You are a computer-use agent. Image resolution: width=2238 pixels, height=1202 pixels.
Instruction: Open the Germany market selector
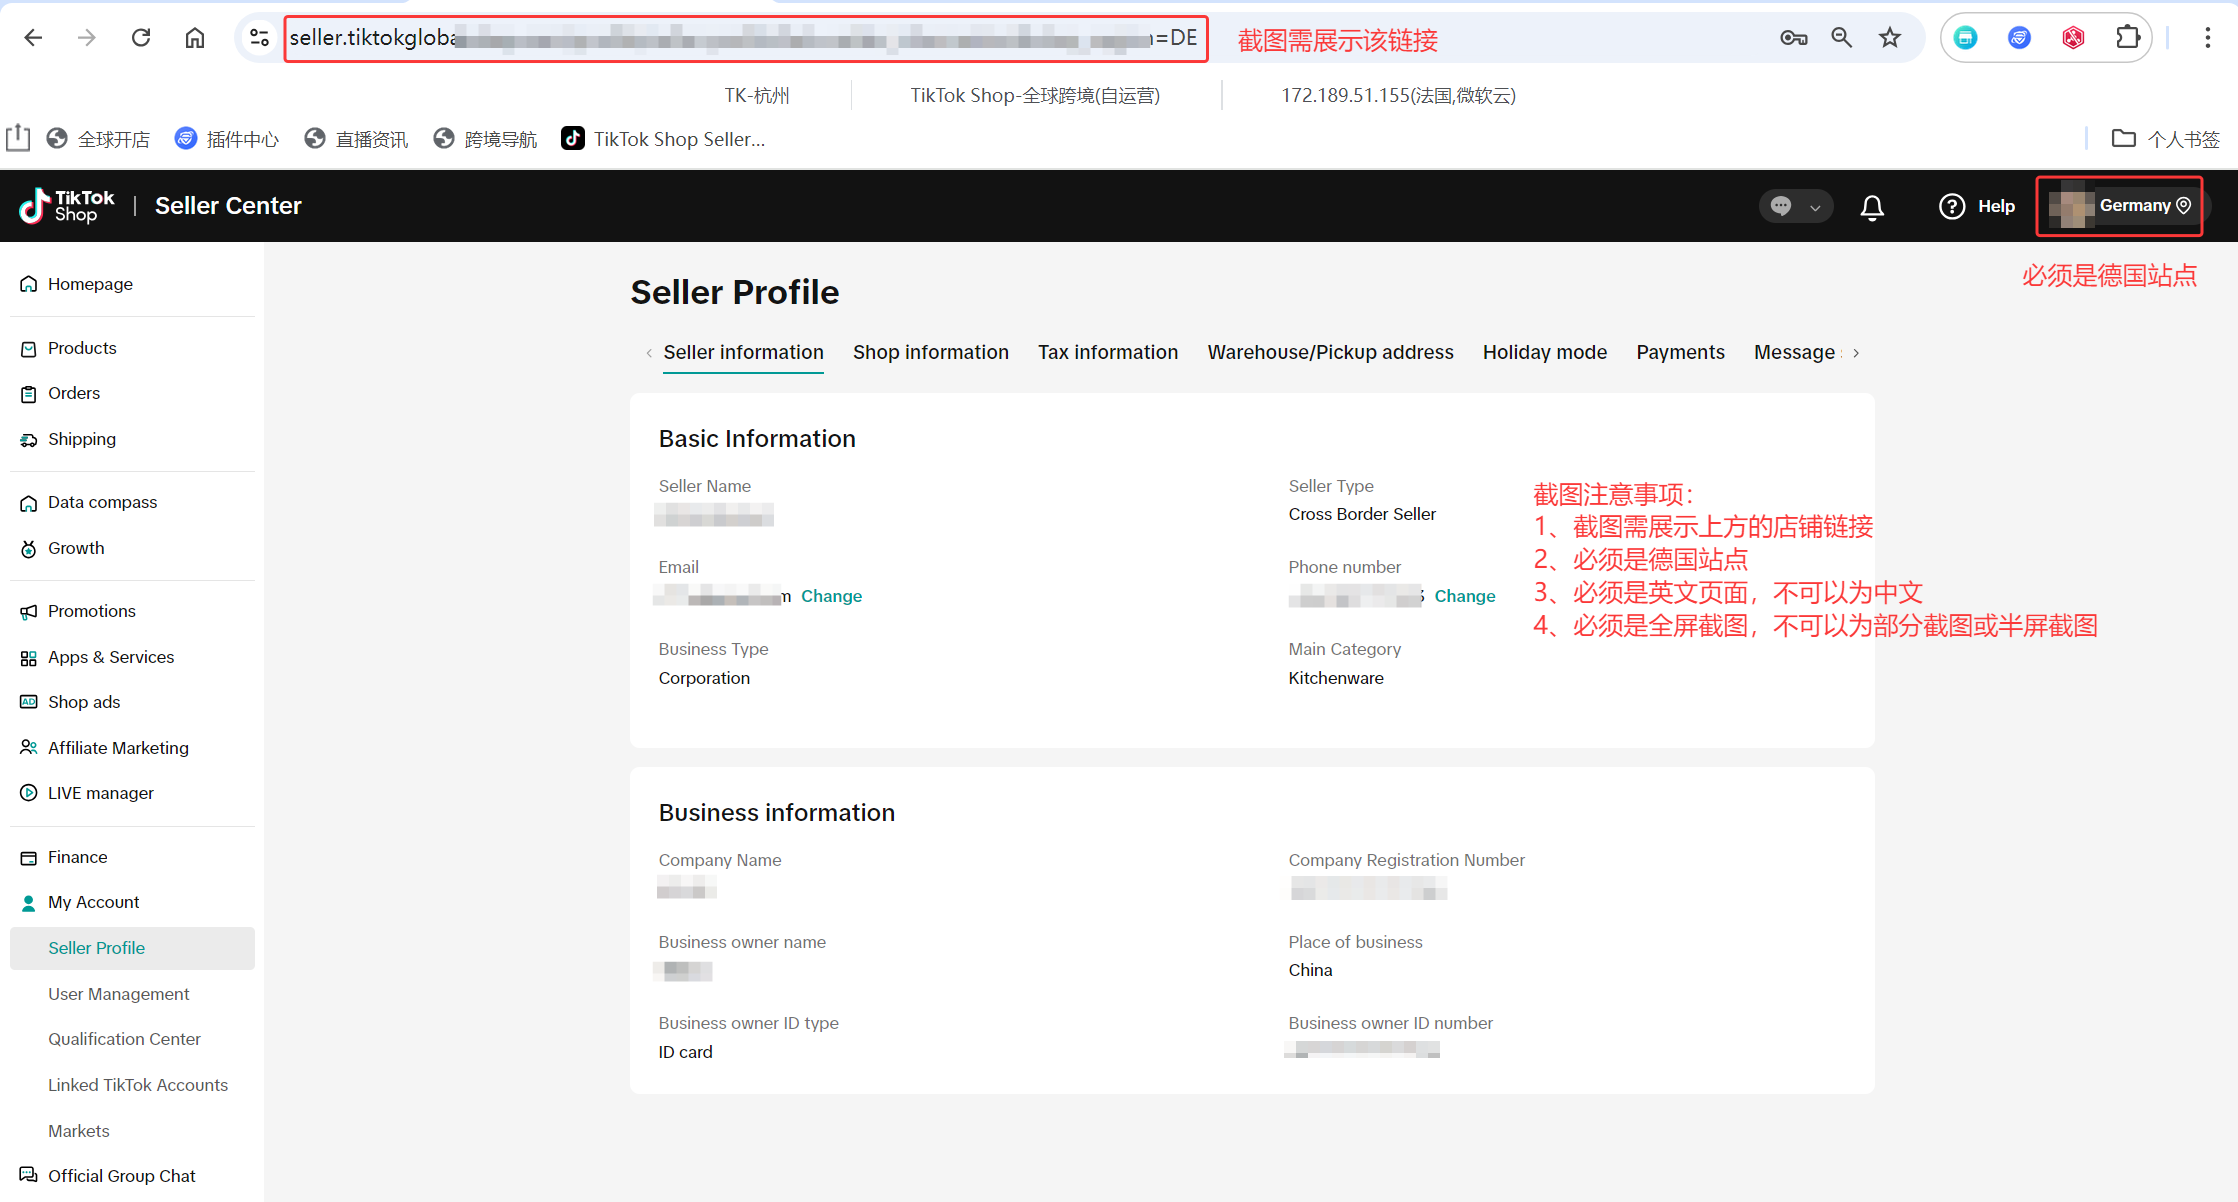pyautogui.click(x=2145, y=206)
